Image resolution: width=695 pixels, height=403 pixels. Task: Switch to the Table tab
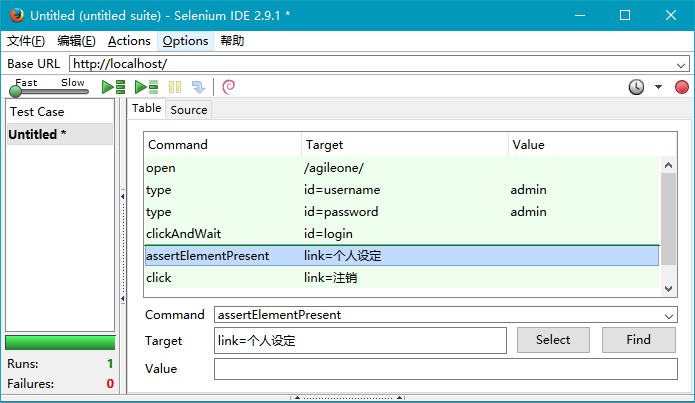[146, 108]
